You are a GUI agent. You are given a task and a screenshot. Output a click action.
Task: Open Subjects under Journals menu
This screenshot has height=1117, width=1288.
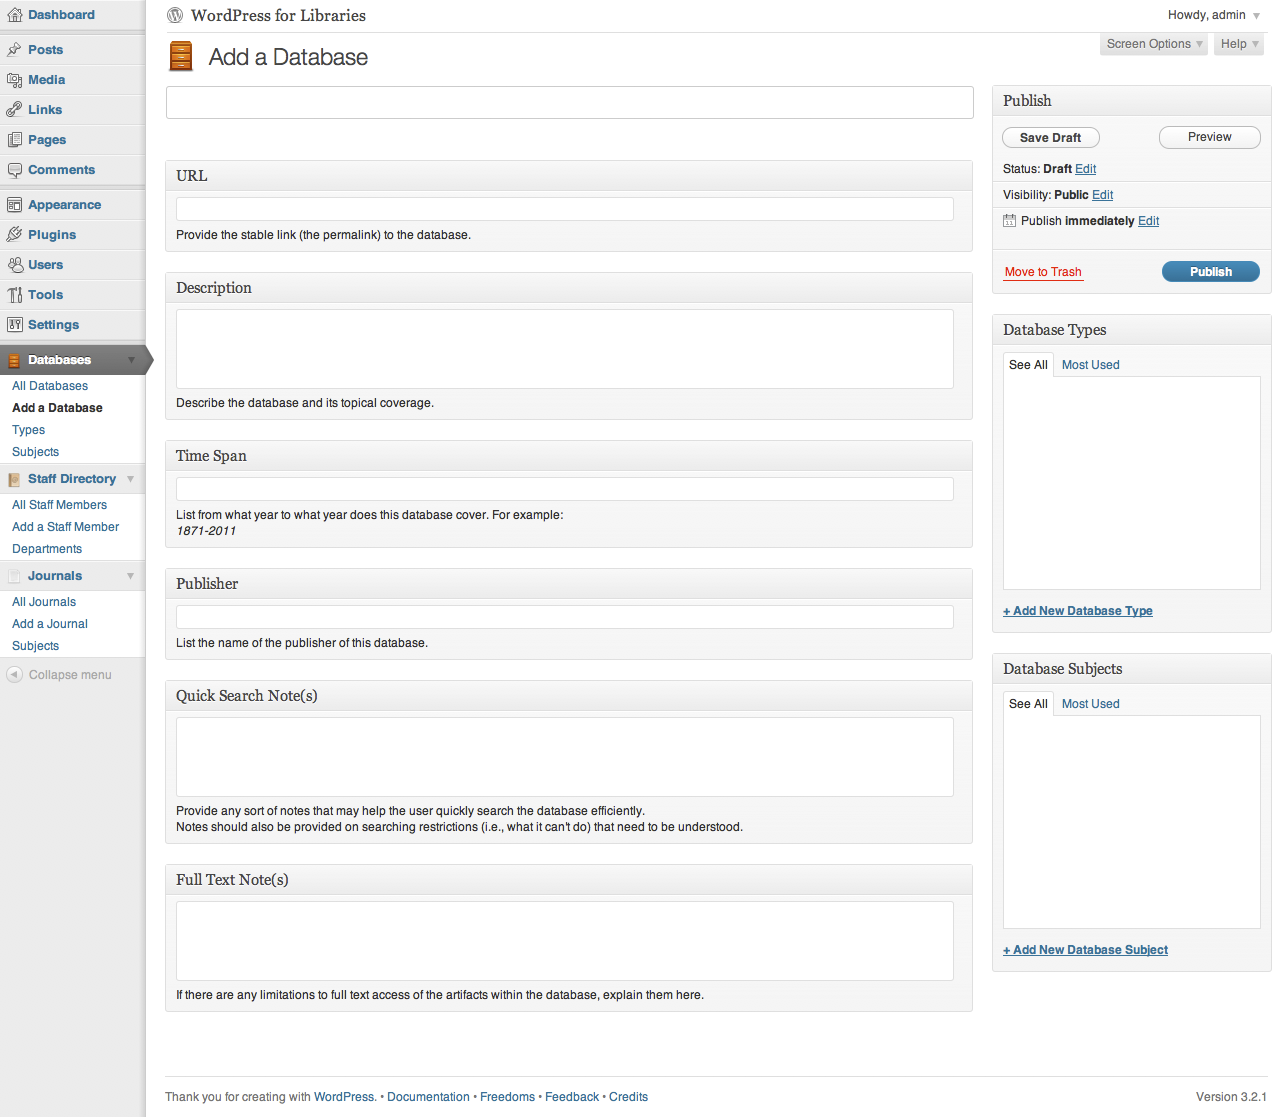tap(36, 646)
